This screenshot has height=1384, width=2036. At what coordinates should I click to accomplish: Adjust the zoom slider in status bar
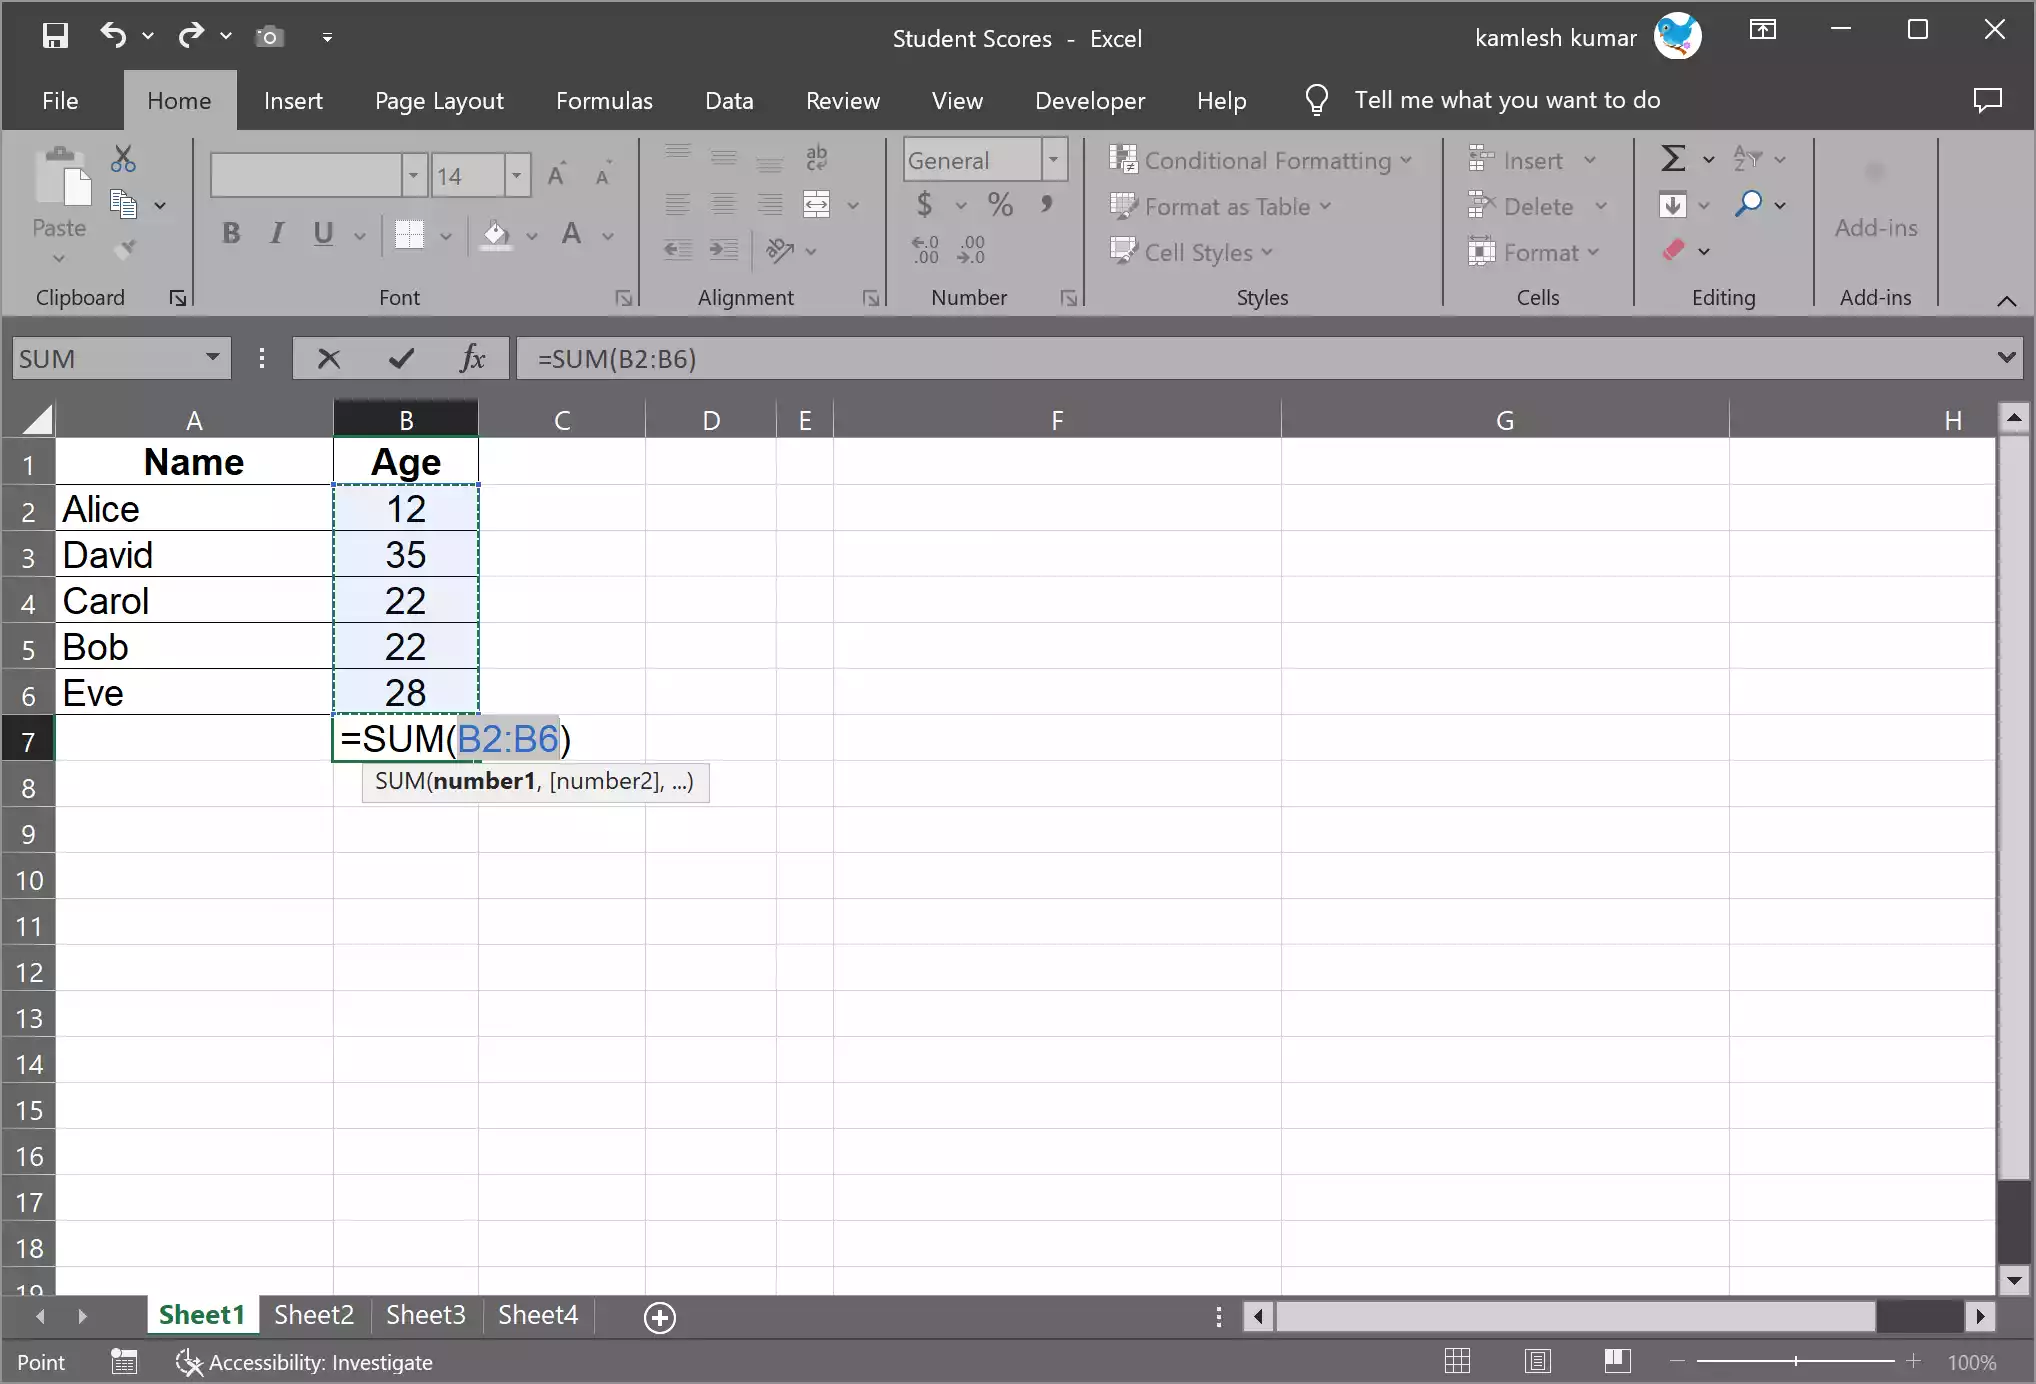click(x=1795, y=1361)
